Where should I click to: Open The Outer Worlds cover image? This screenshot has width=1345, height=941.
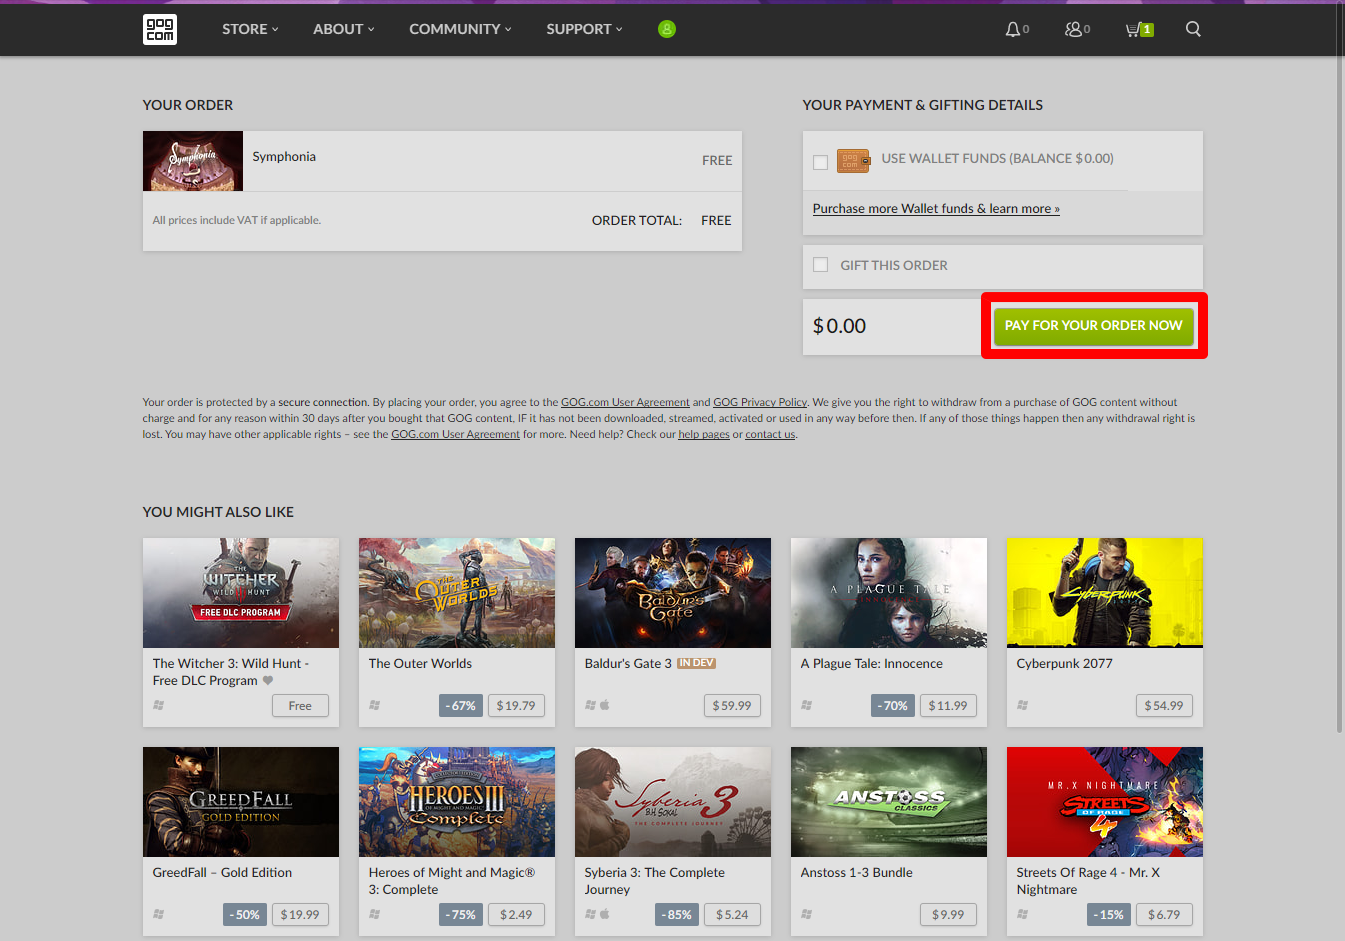click(x=457, y=593)
